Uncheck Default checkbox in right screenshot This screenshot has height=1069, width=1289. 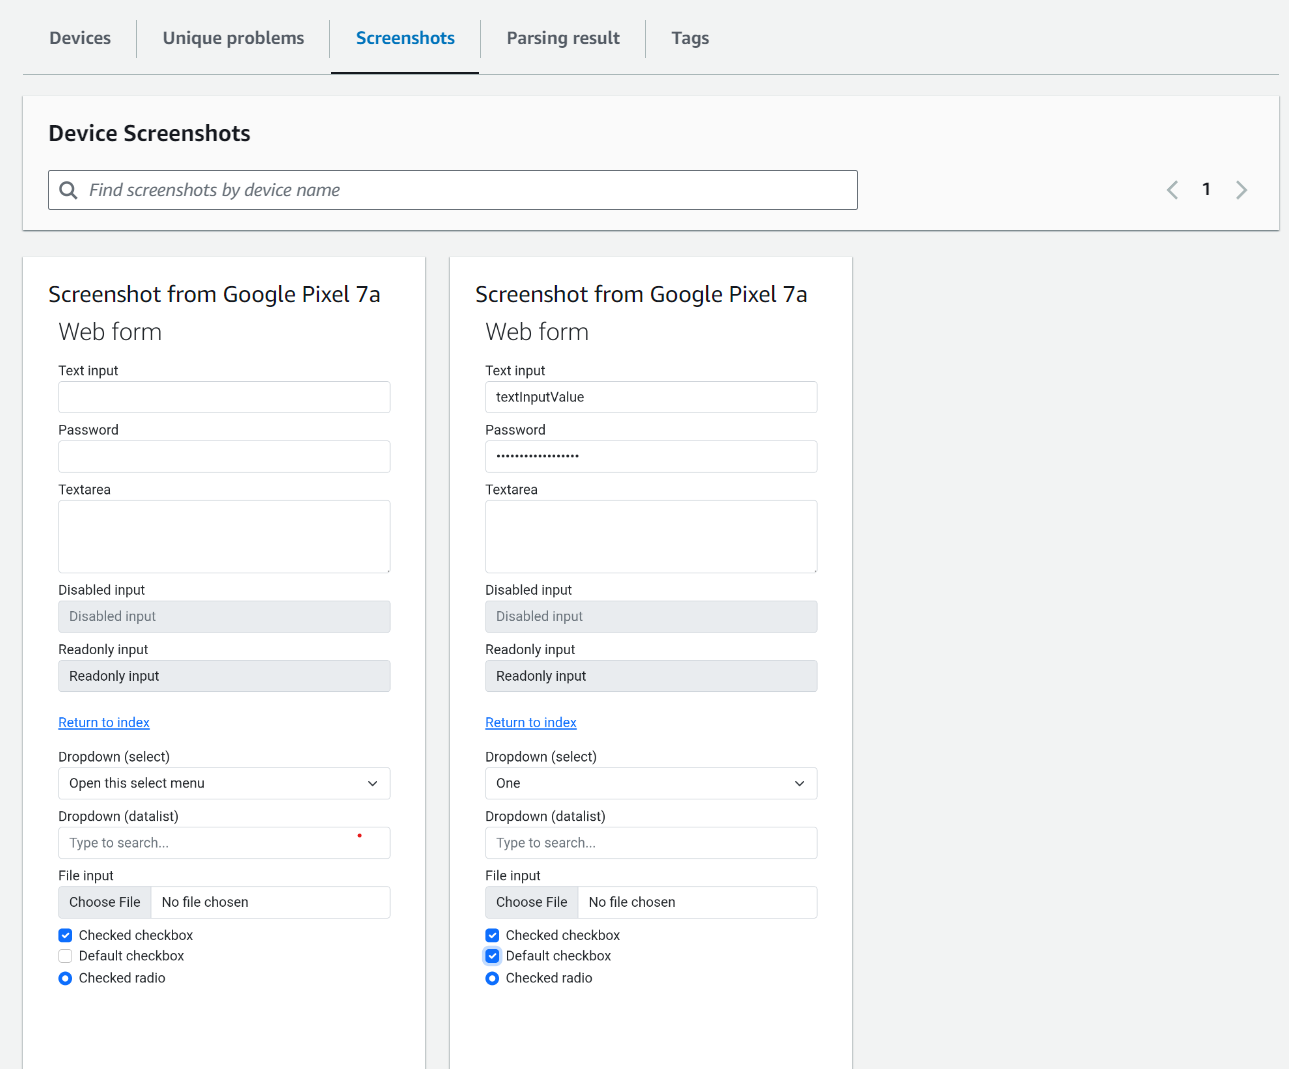[492, 956]
